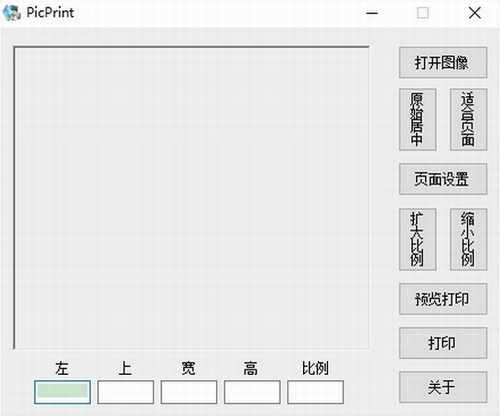This screenshot has width=500, height=416.
Task: Close the PicPrint window
Action: pos(475,13)
